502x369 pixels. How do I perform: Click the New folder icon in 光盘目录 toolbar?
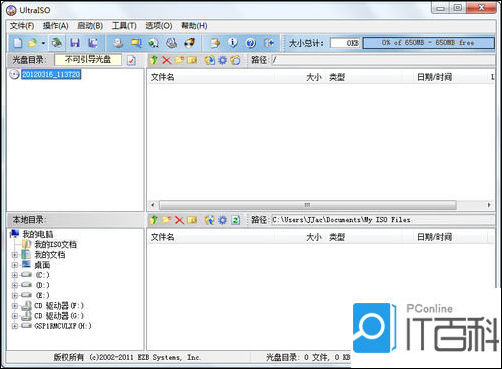(x=179, y=60)
